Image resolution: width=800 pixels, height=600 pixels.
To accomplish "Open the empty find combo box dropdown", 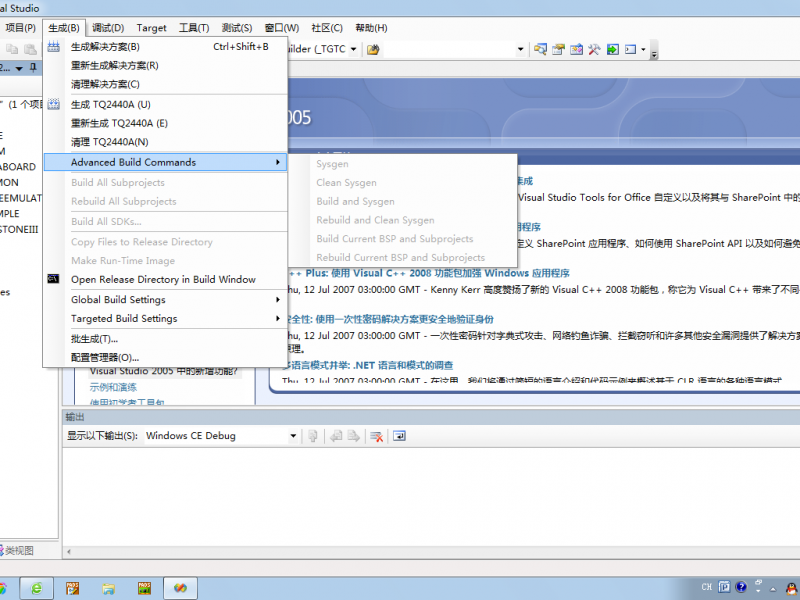I will click(x=520, y=48).
